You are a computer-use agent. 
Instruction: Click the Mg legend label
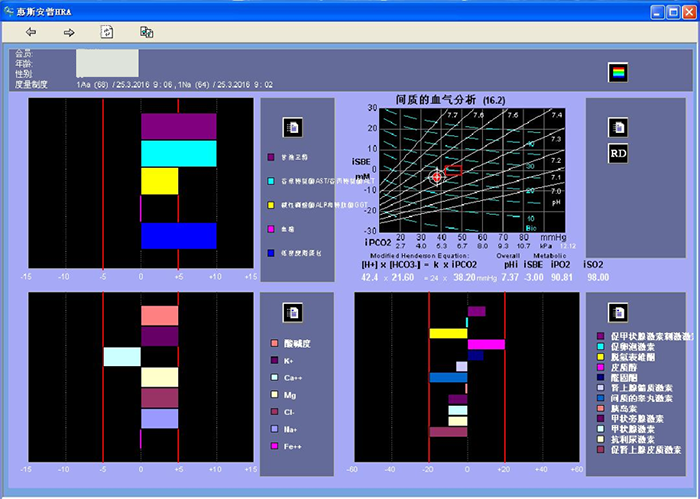tap(290, 395)
